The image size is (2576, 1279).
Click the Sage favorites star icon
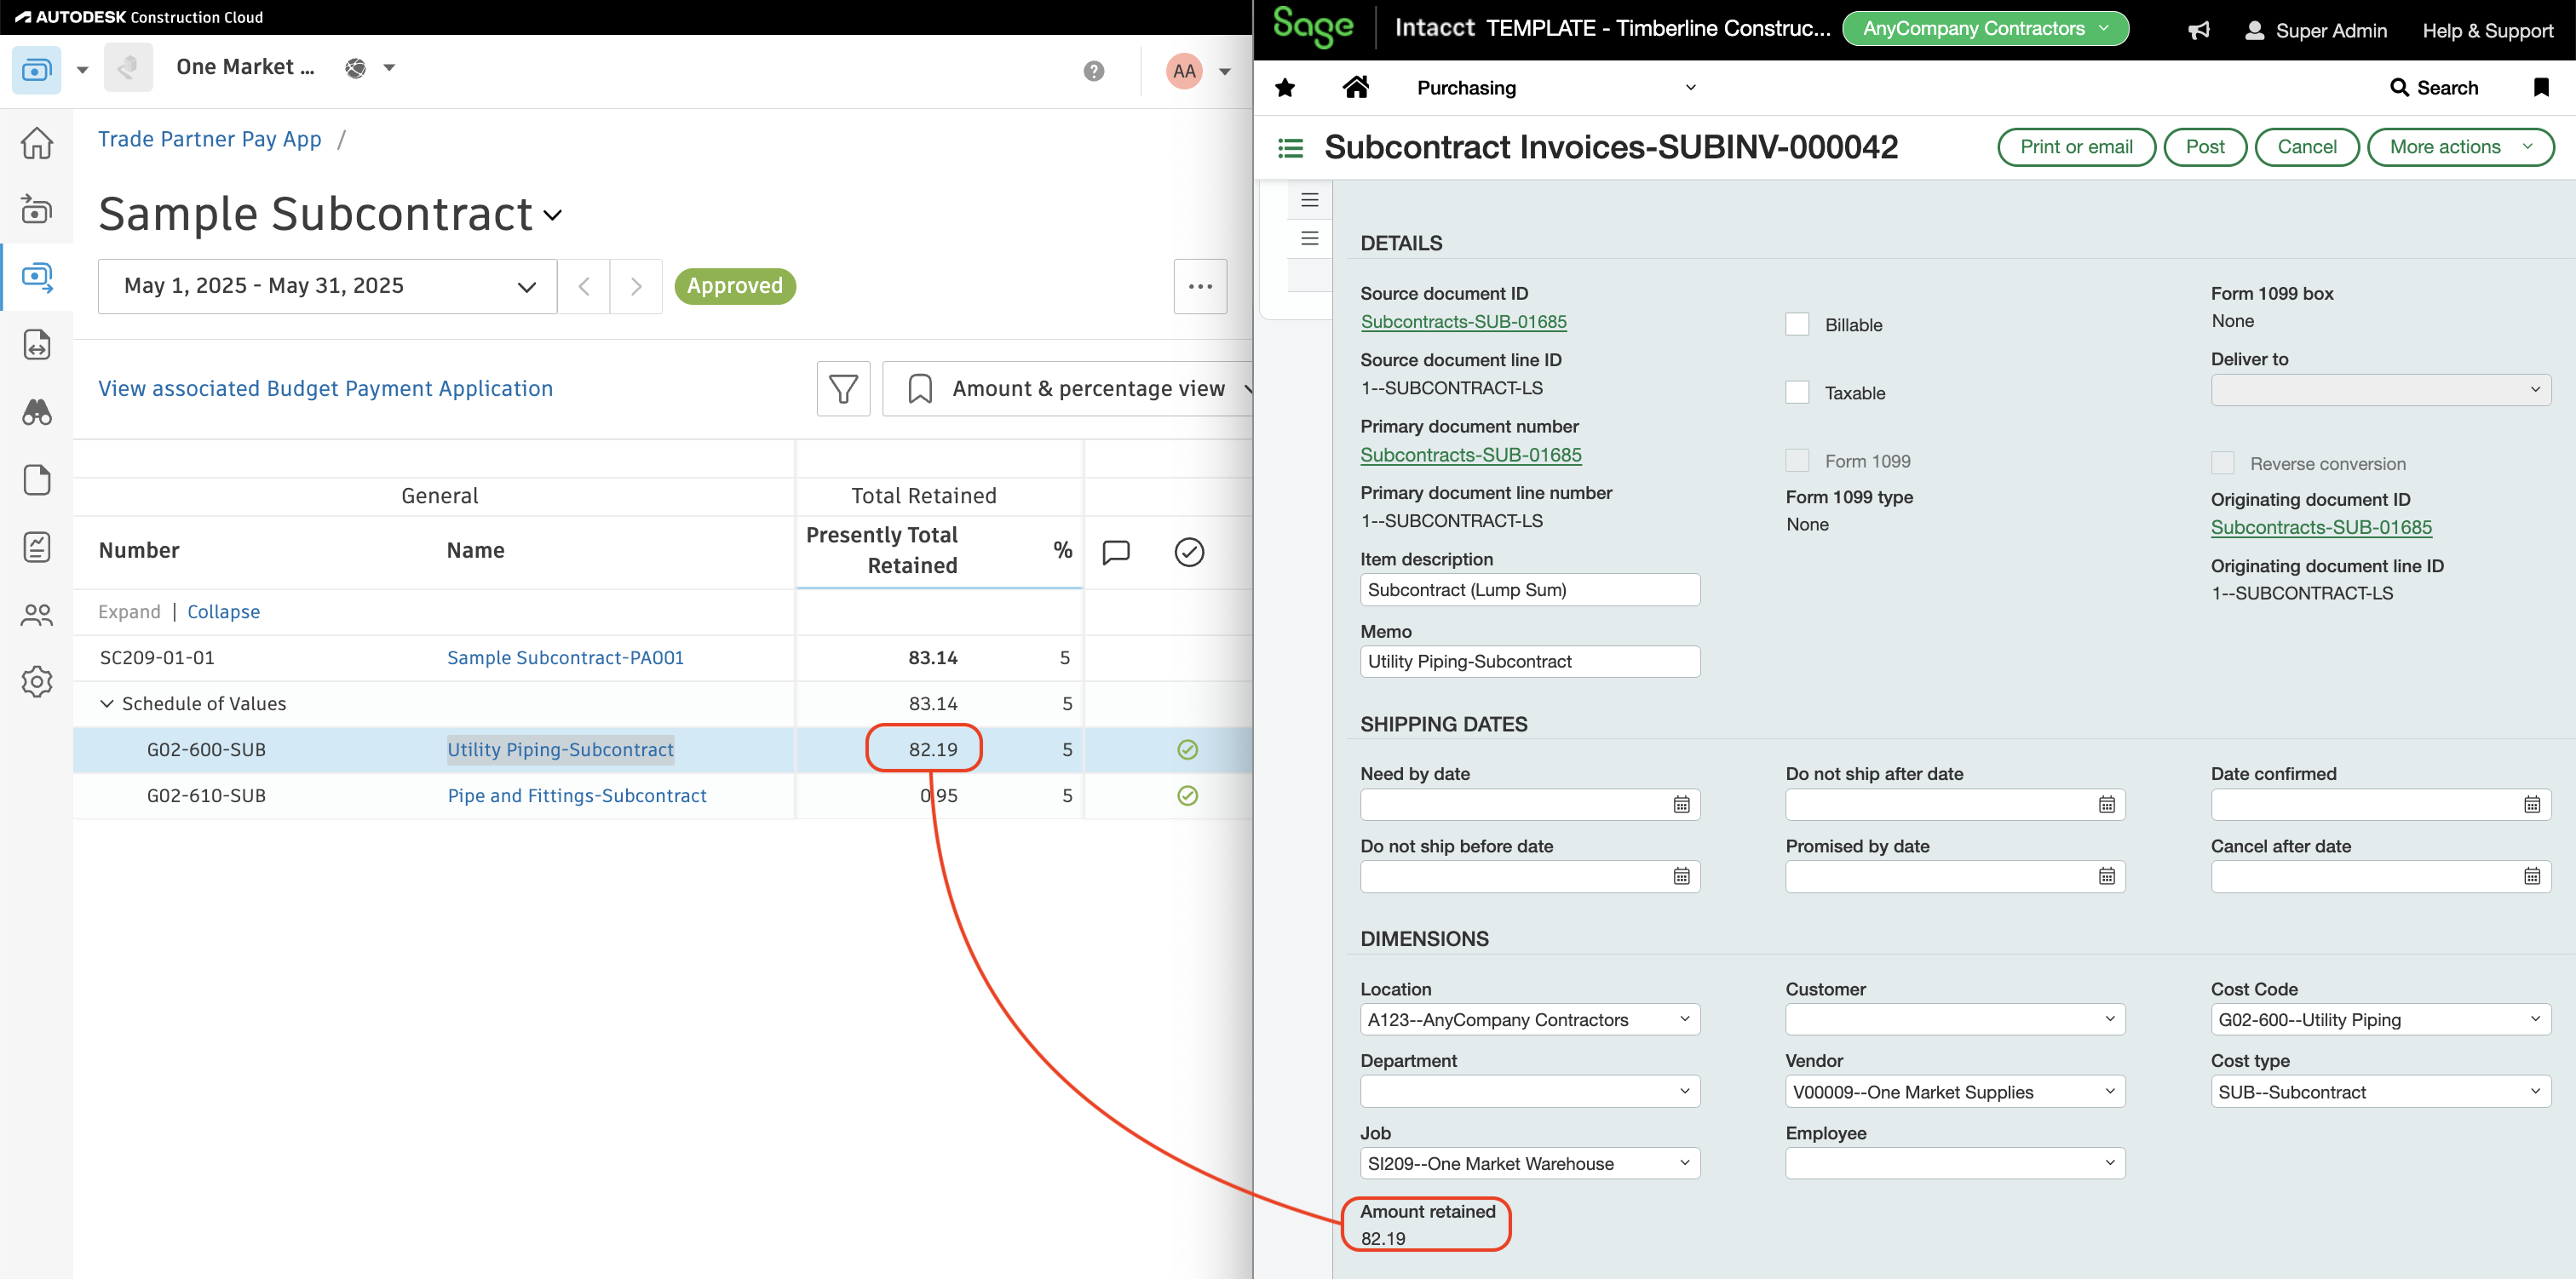[1285, 88]
